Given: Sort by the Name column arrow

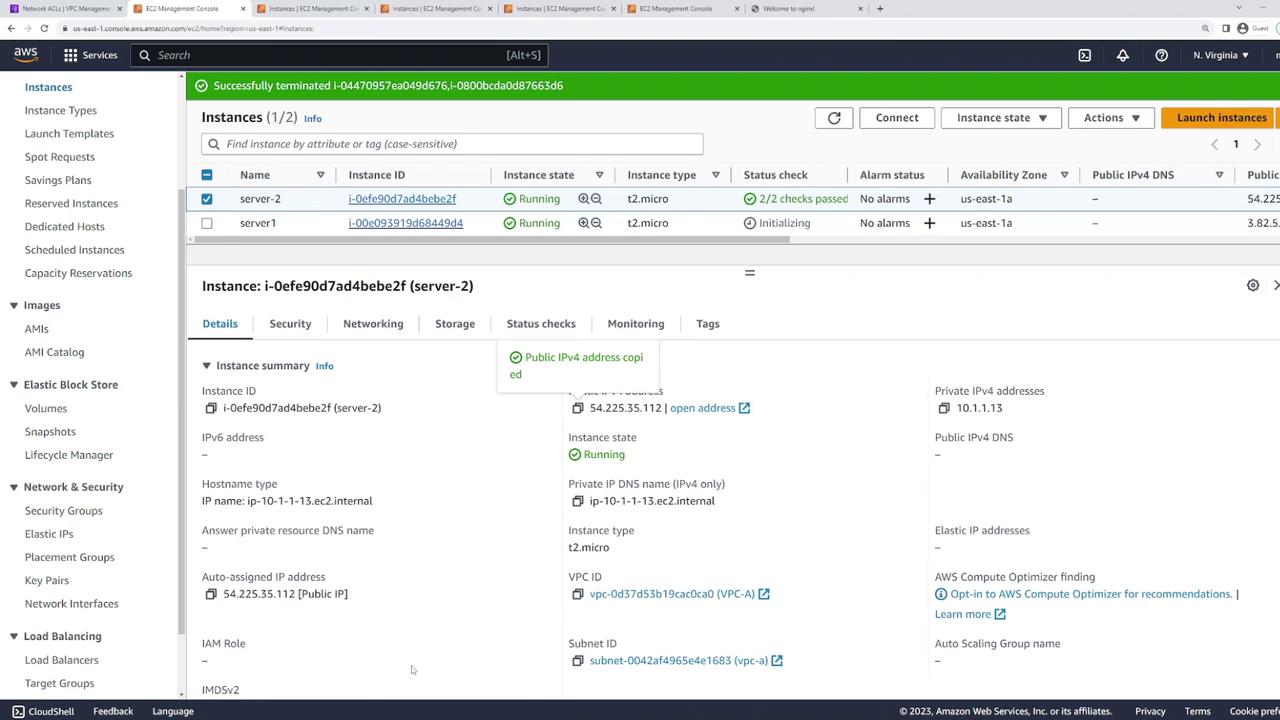Looking at the screenshot, I should (x=320, y=175).
